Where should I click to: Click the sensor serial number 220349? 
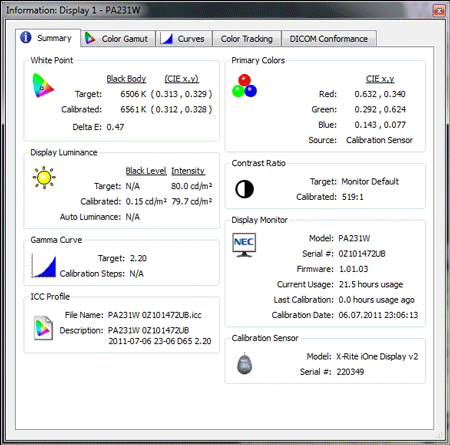click(x=350, y=372)
